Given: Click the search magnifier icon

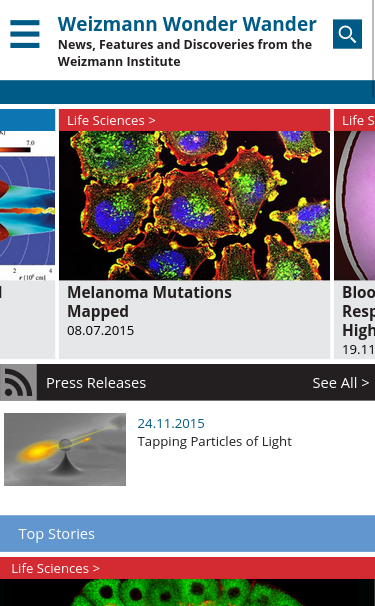Looking at the screenshot, I should pos(347,34).
